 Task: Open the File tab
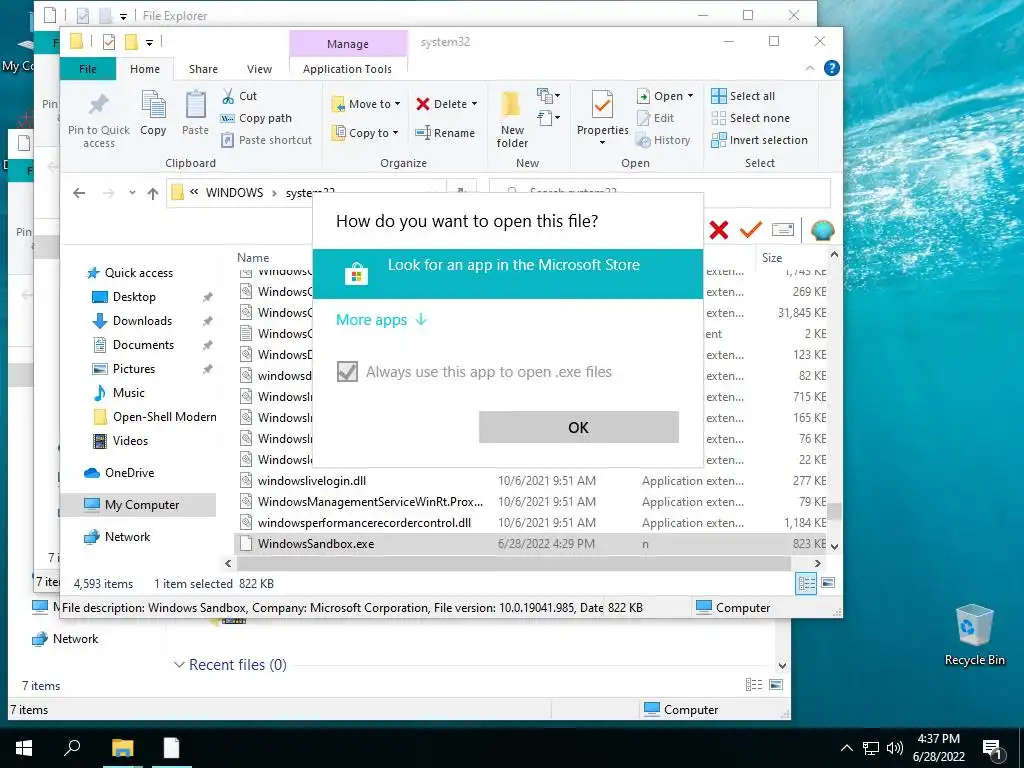88,69
